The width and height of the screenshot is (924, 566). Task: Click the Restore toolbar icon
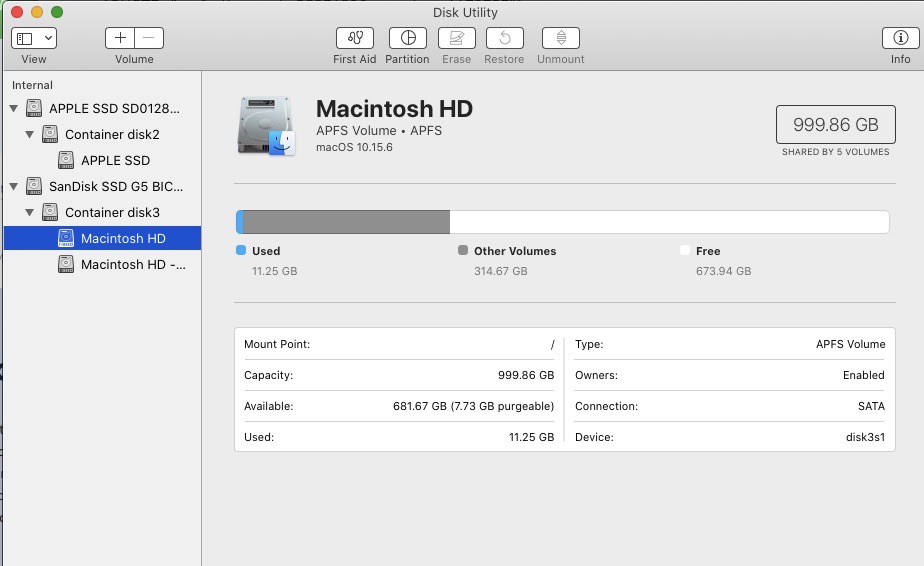point(504,38)
